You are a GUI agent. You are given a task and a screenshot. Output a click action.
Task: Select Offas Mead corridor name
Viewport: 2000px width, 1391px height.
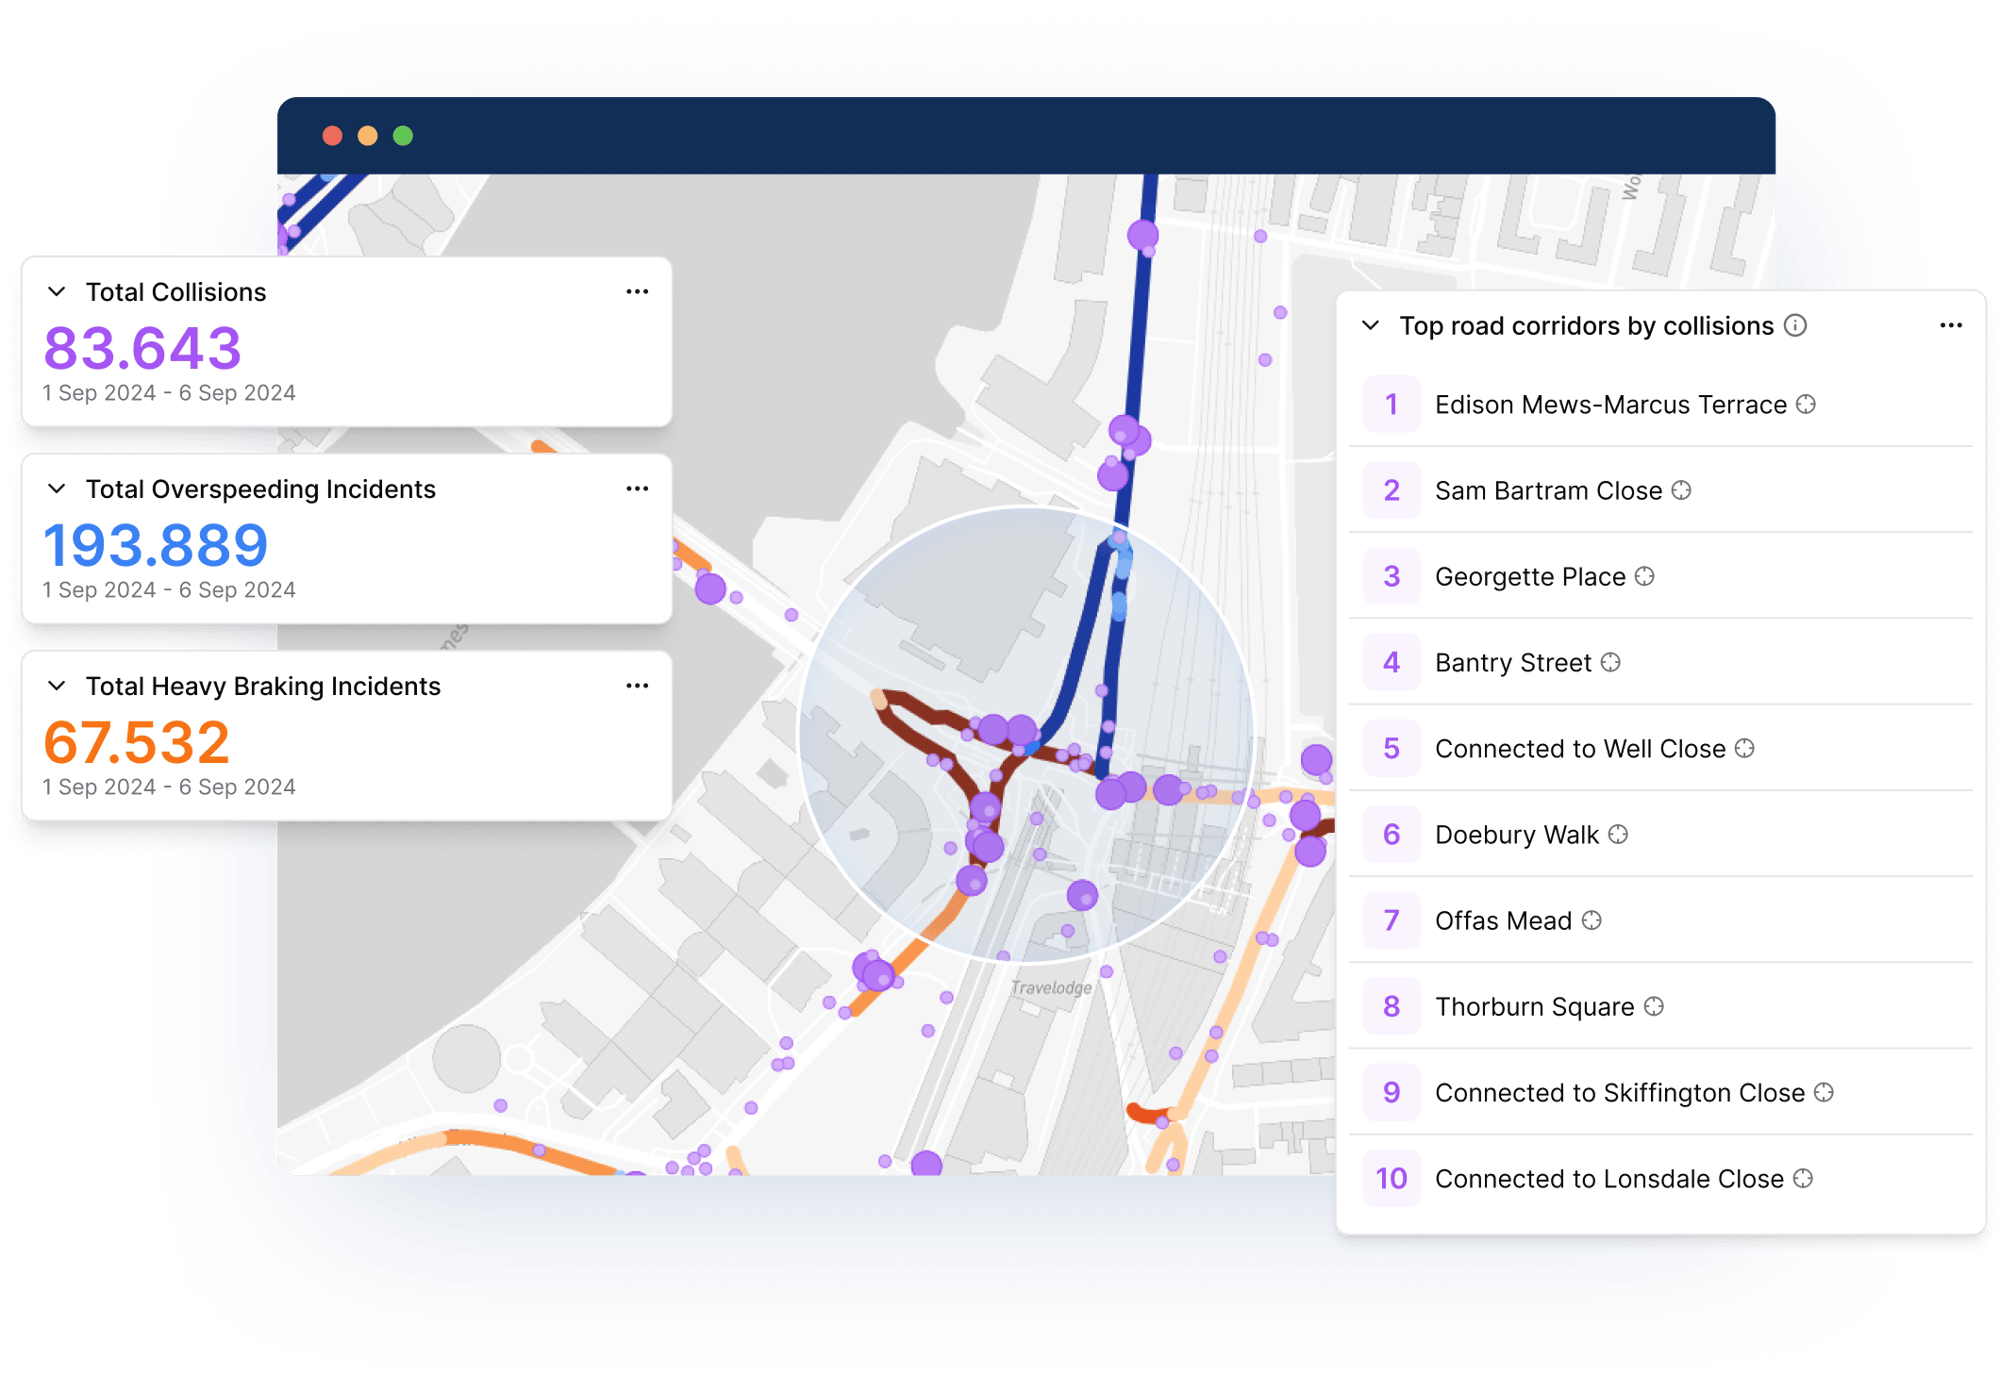click(1503, 921)
